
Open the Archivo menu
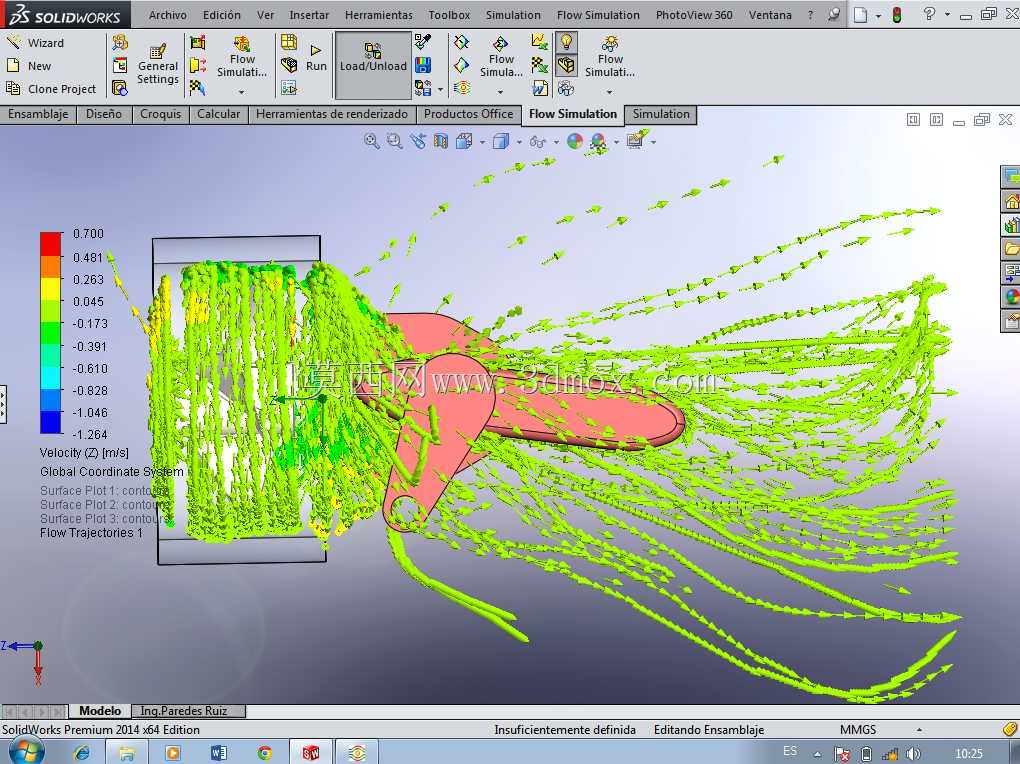pyautogui.click(x=168, y=15)
